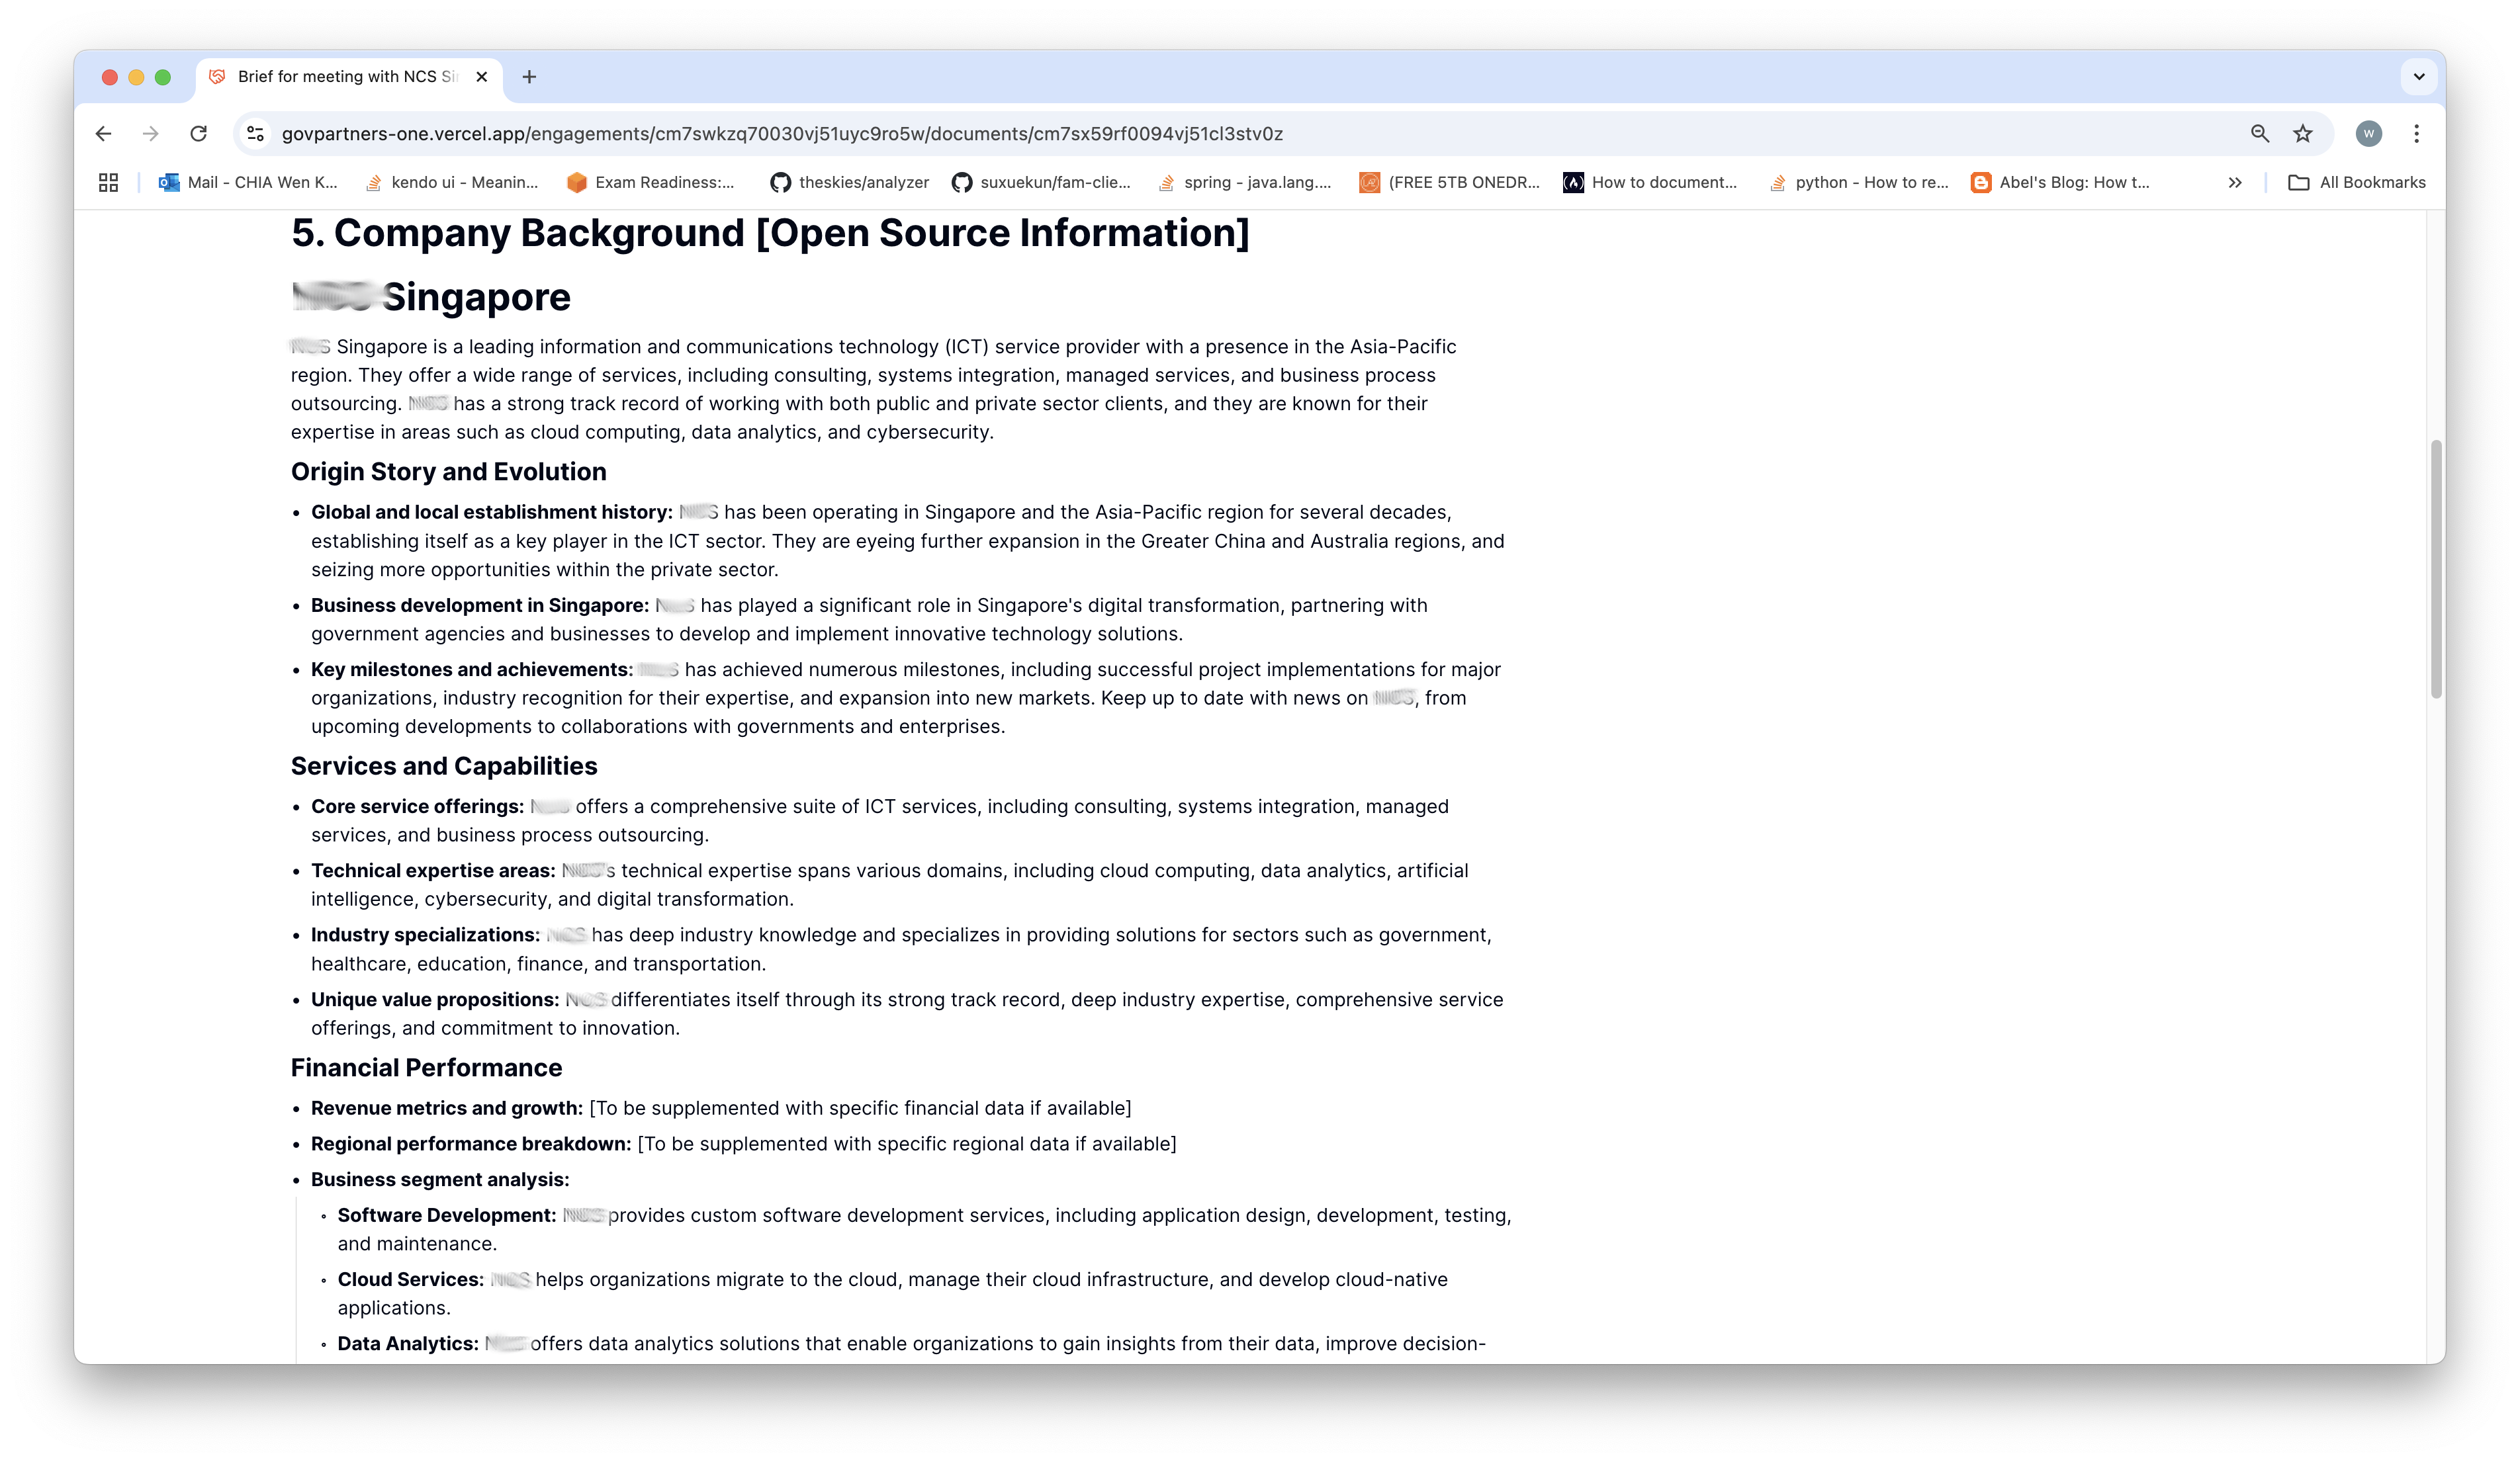Screen dimensions: 2520x1462
Task: Open the Chrome profile avatar
Action: point(2368,133)
